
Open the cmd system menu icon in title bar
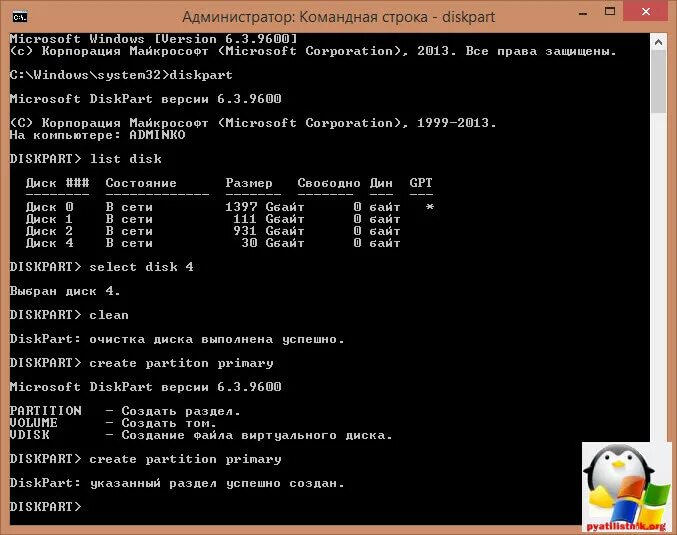[x=20, y=17]
